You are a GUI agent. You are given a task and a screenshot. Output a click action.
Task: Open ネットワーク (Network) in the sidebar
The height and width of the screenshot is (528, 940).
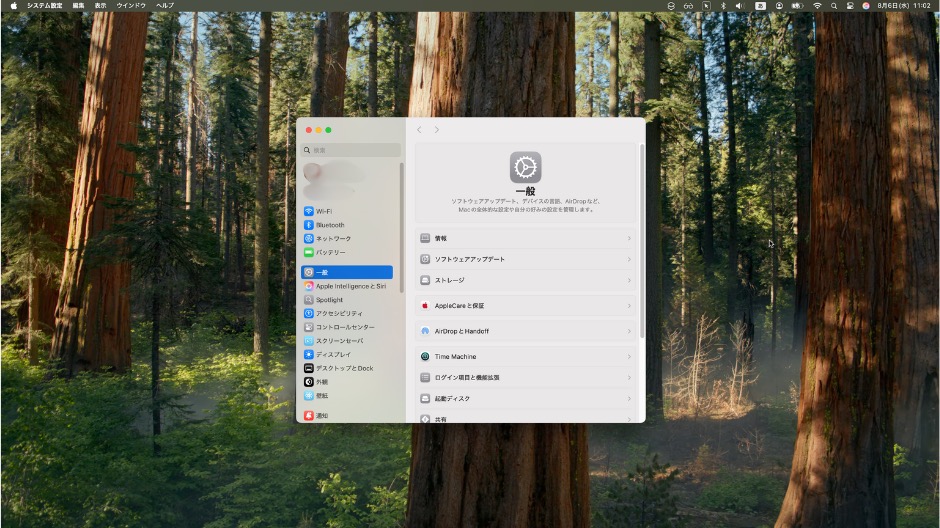point(347,239)
